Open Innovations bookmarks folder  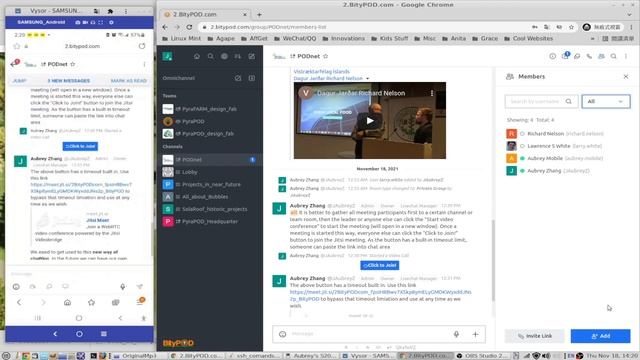tap(343, 38)
